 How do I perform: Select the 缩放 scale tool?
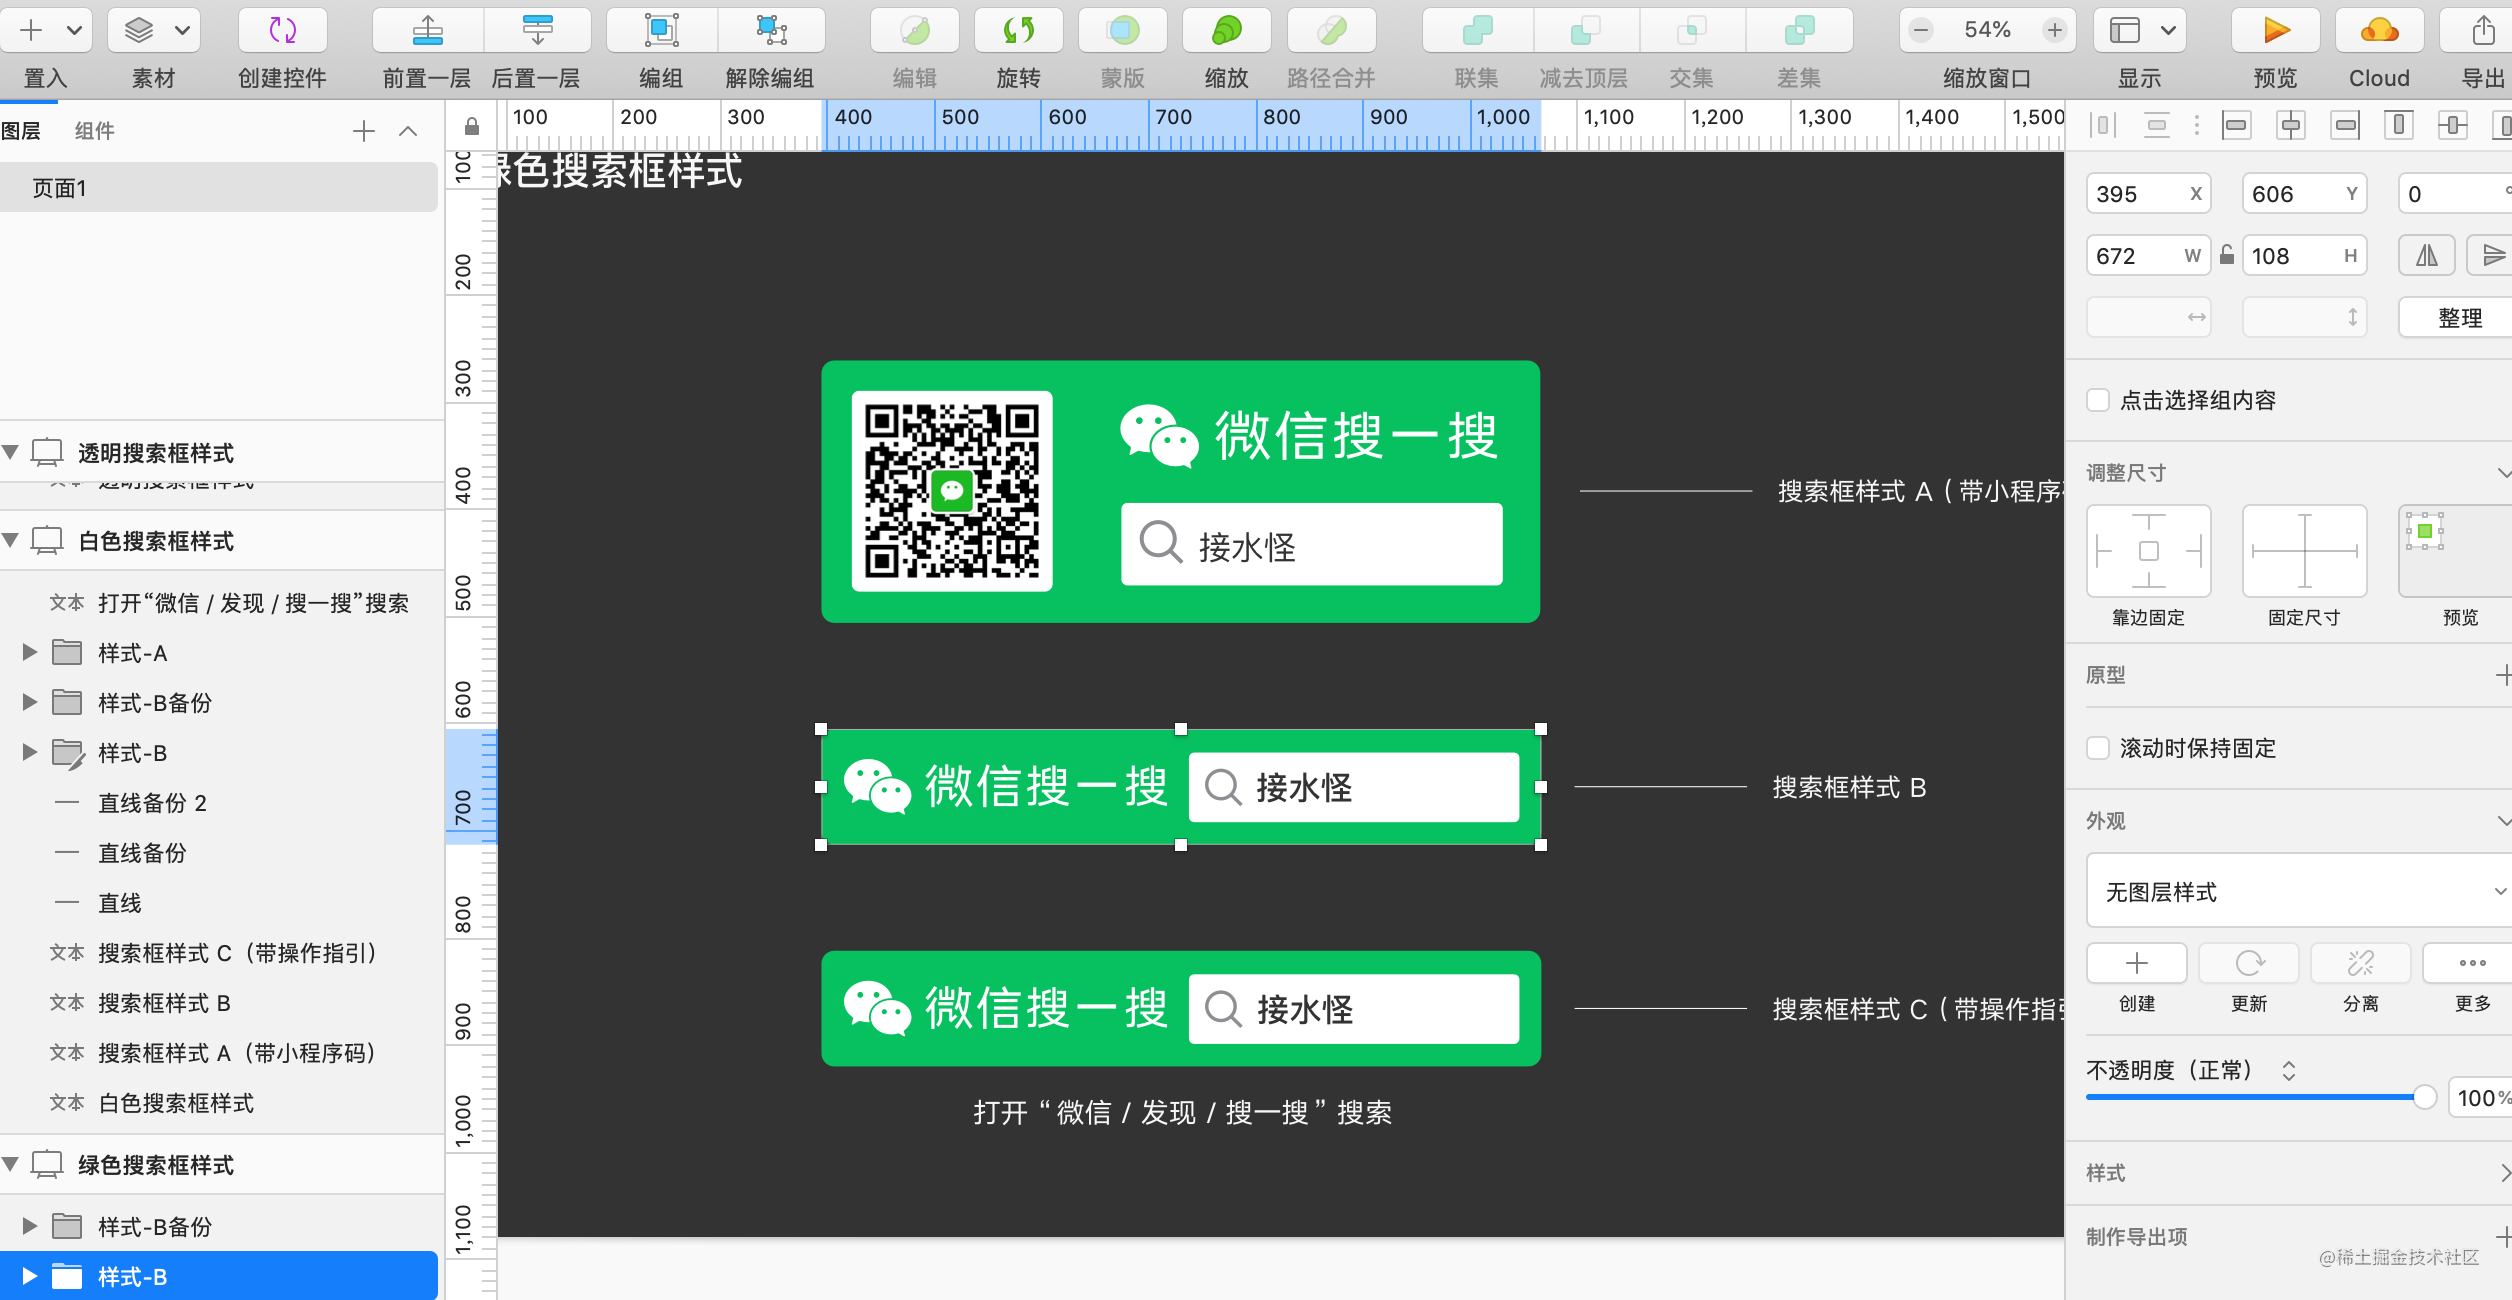(x=1226, y=30)
